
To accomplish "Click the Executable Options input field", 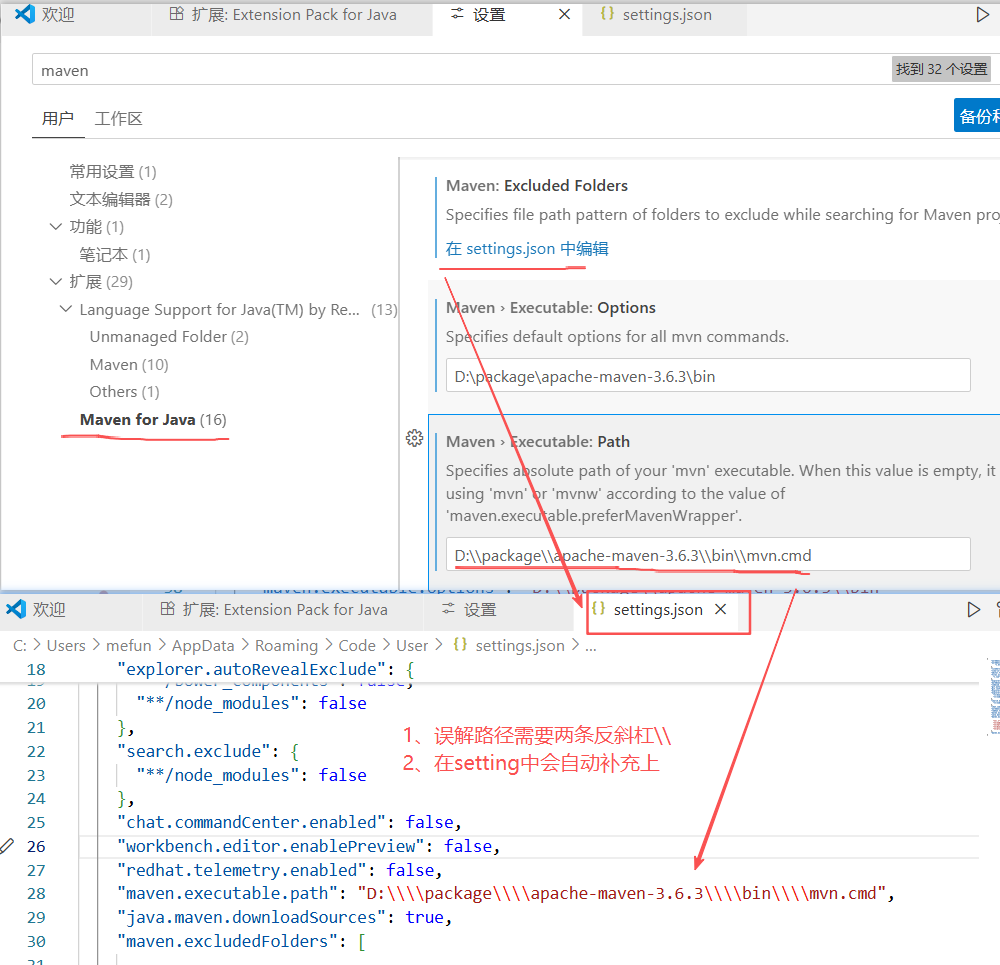I will coord(708,376).
